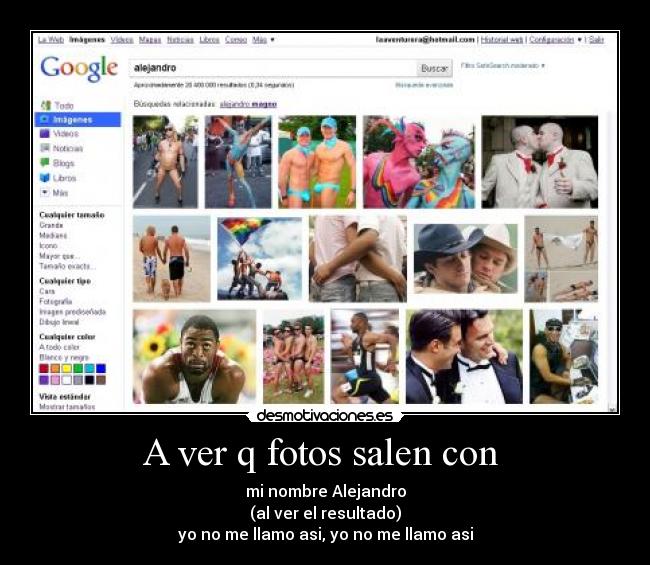Choose the Cualquier tamaño filter
The image size is (650, 565).
pyautogui.click(x=72, y=215)
